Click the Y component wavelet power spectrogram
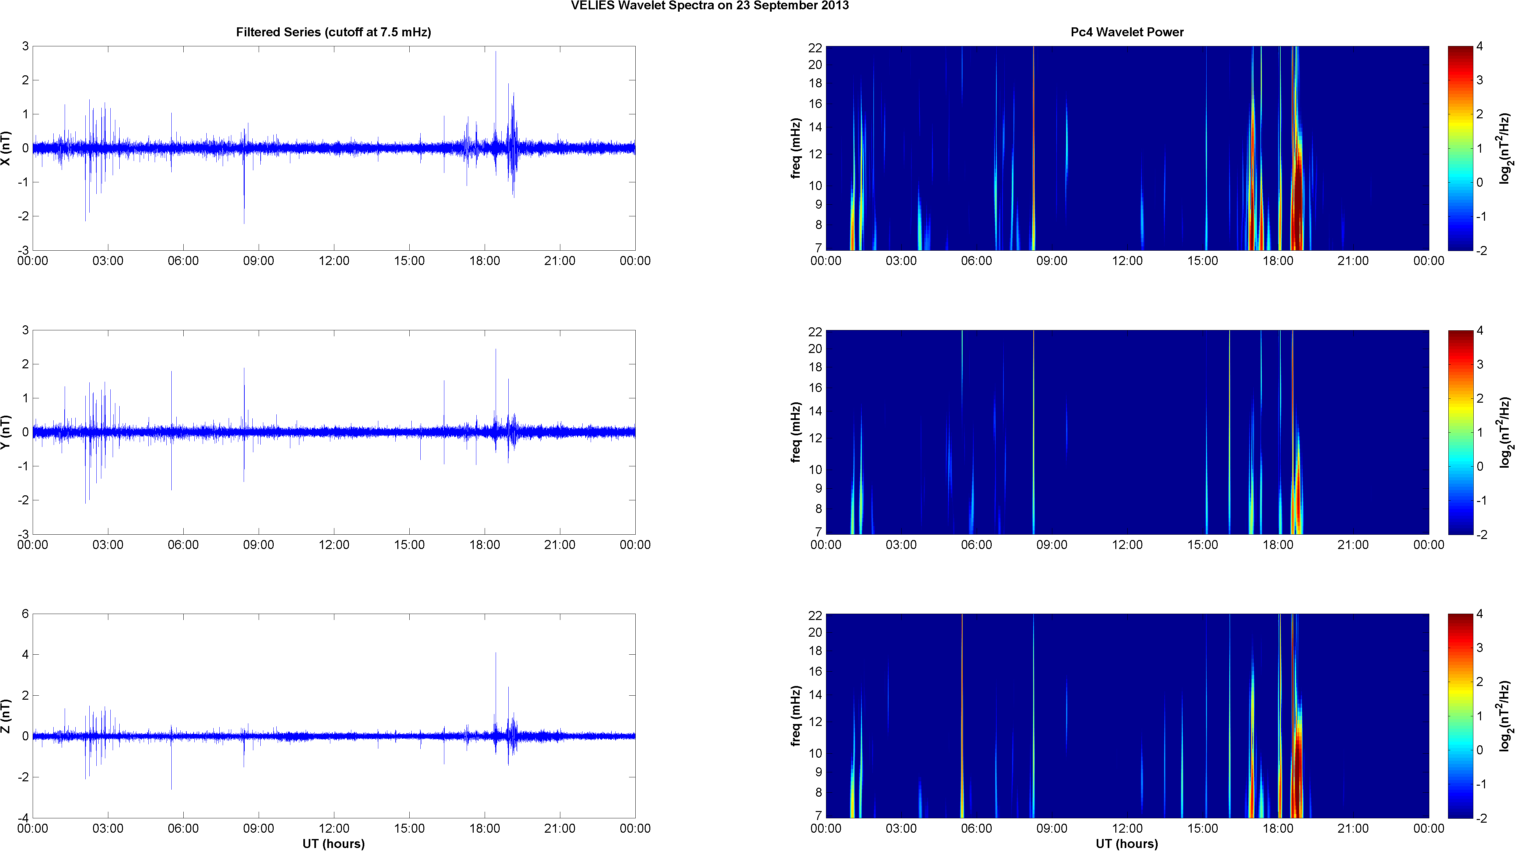The image size is (1515, 851). click(x=1127, y=432)
